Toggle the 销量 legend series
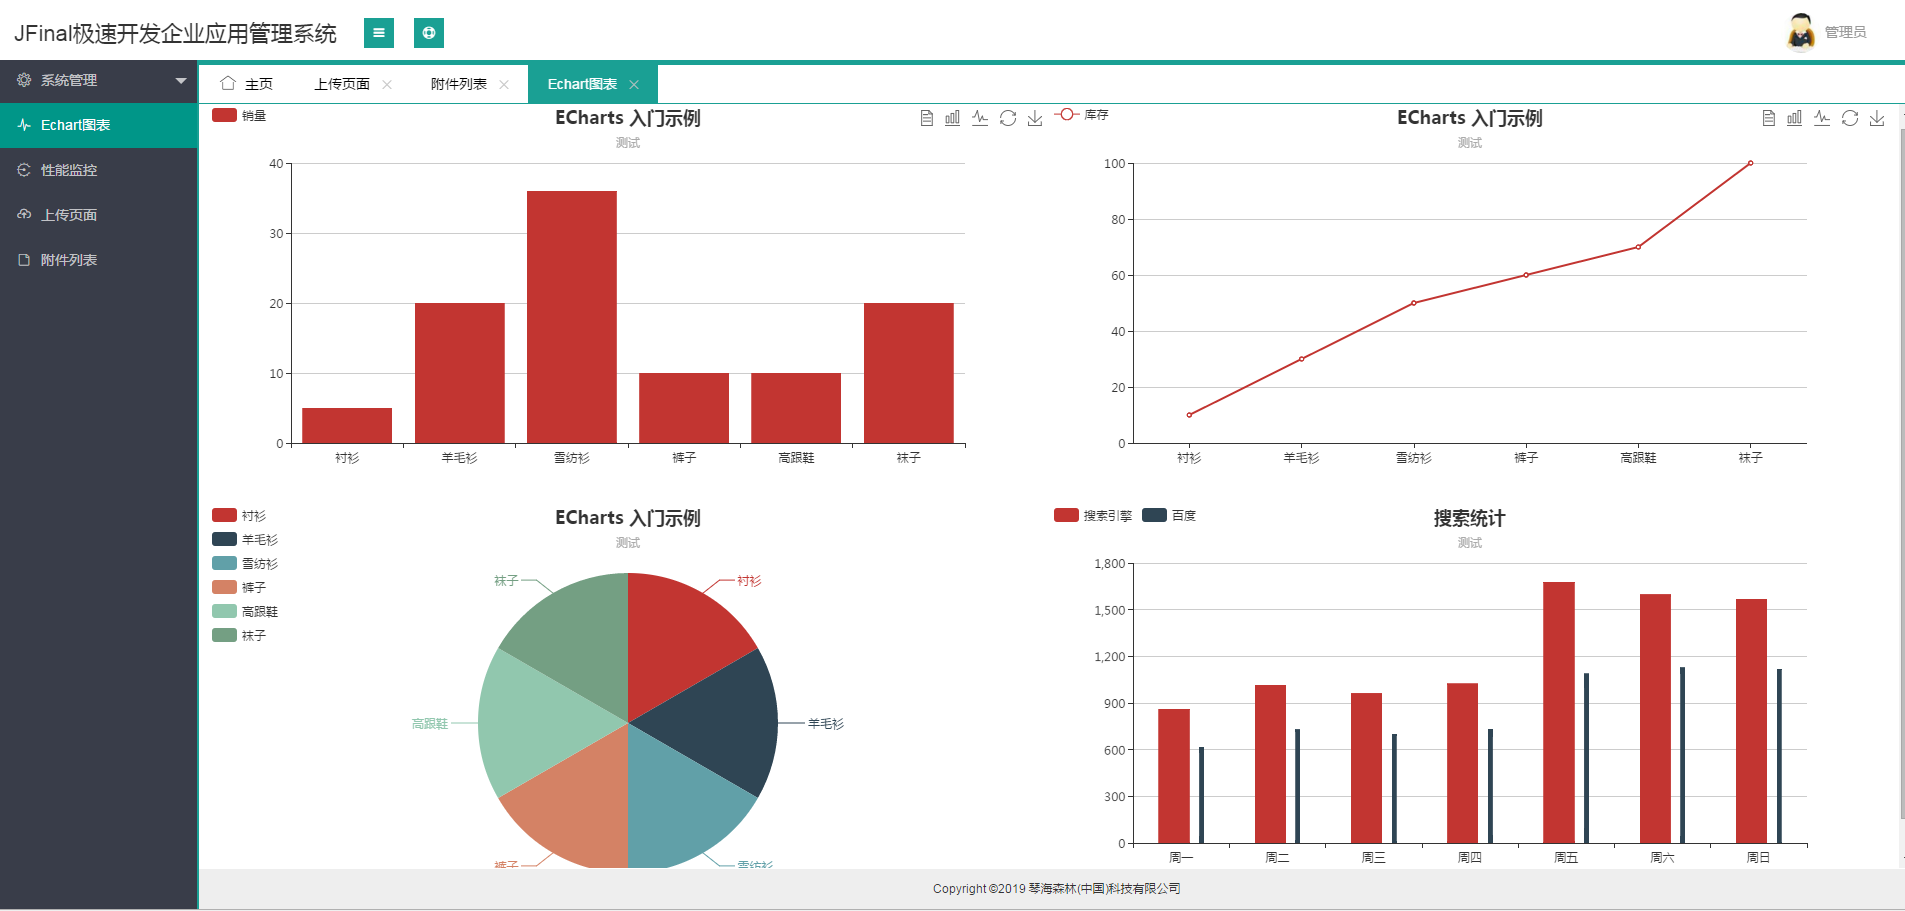The width and height of the screenshot is (1905, 911). (239, 115)
